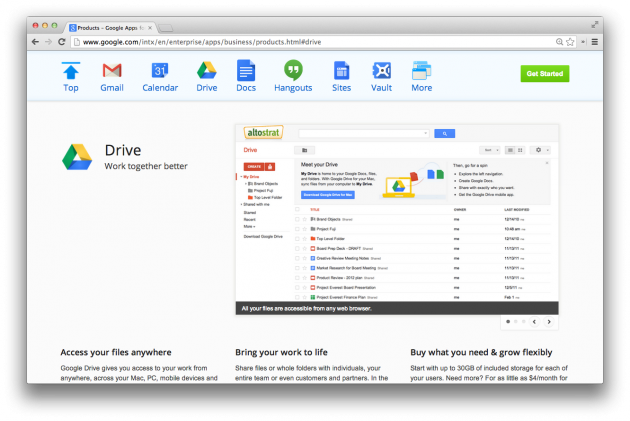
Task: Open the Sort dropdown in Drive preview
Action: click(x=489, y=150)
